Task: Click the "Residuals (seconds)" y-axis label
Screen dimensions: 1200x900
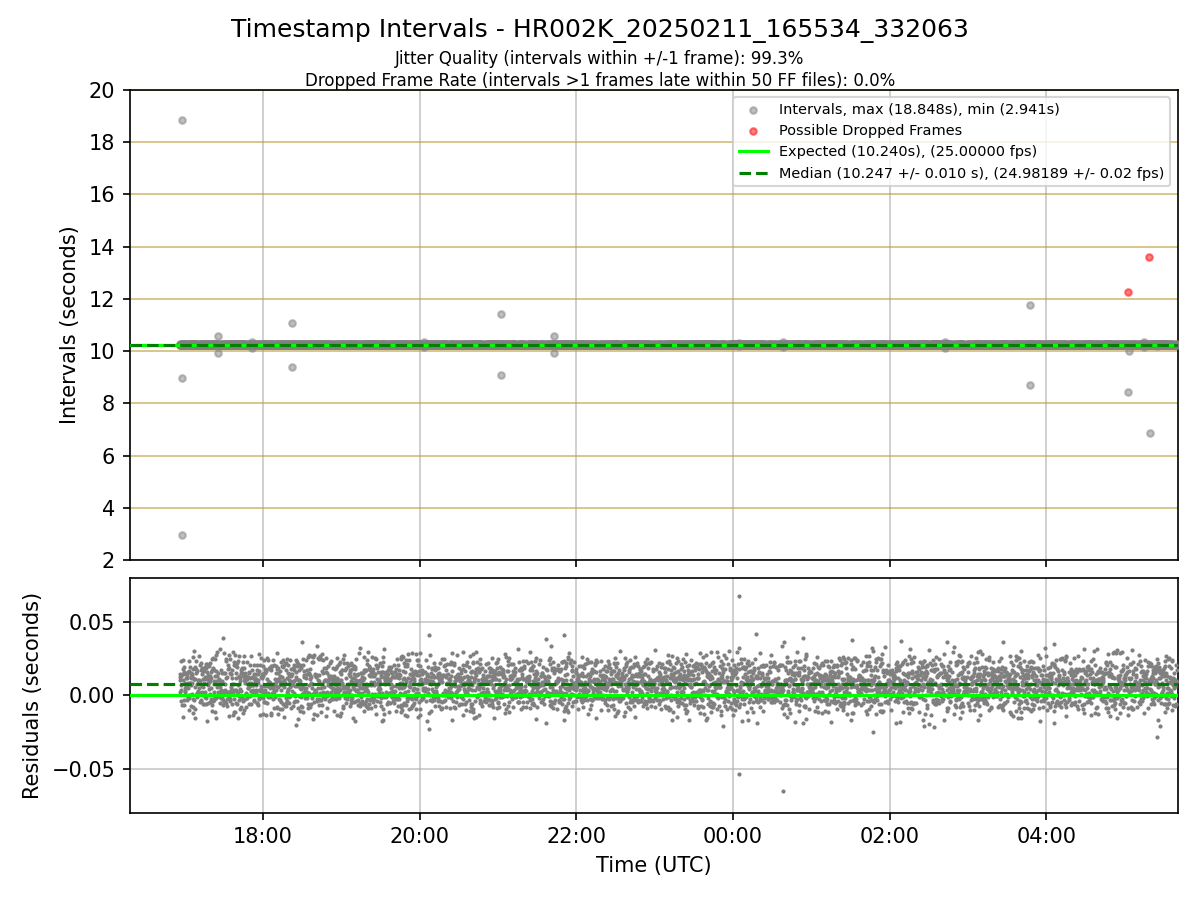Action: click(x=32, y=696)
